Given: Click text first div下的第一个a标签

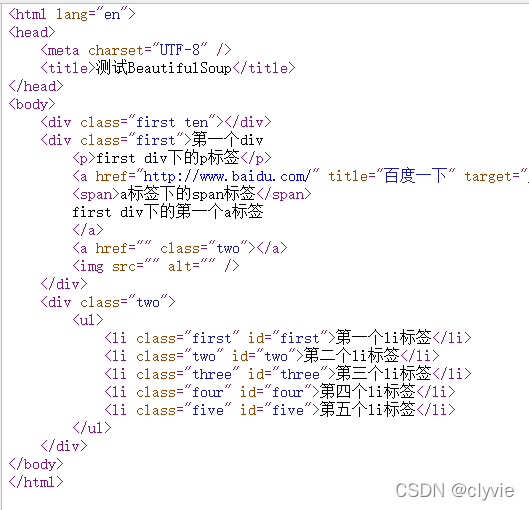Looking at the screenshot, I should [x=168, y=212].
